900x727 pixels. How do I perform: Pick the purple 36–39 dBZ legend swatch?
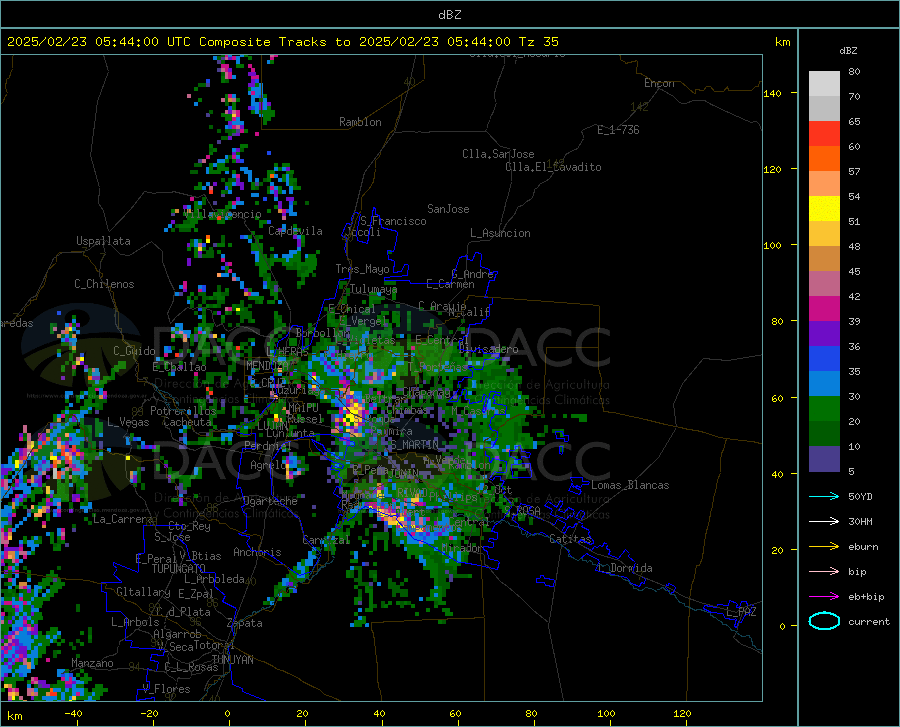coord(824,334)
